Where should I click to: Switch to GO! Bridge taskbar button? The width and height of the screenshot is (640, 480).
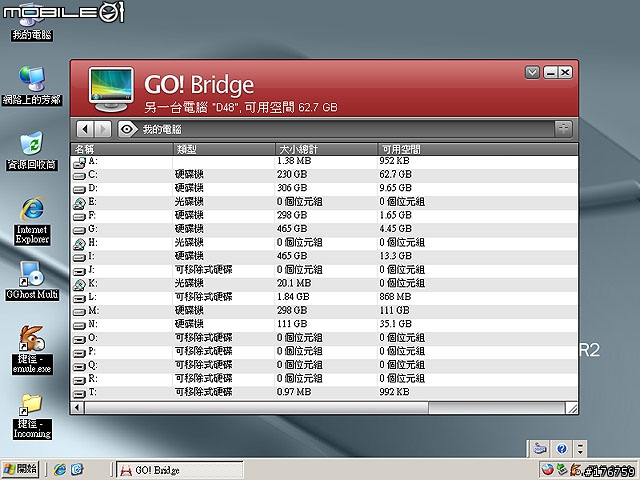point(180,470)
